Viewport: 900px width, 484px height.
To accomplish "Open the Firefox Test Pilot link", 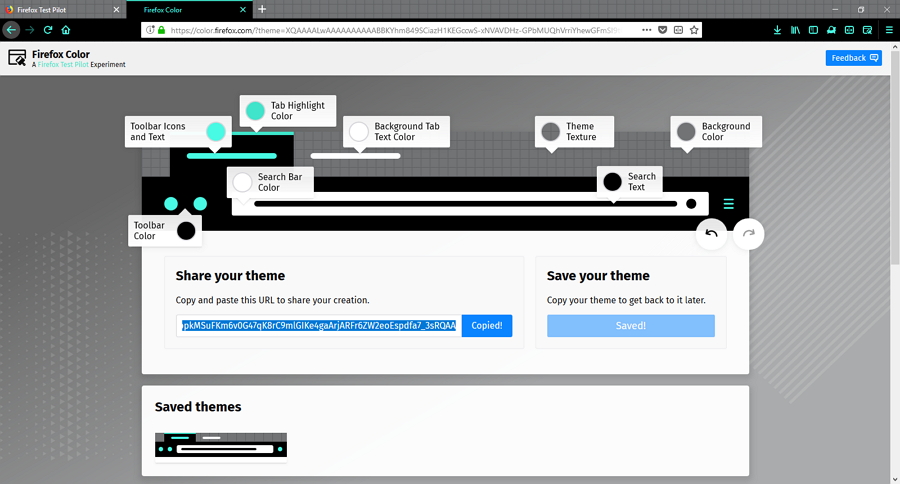I will coord(63,65).
